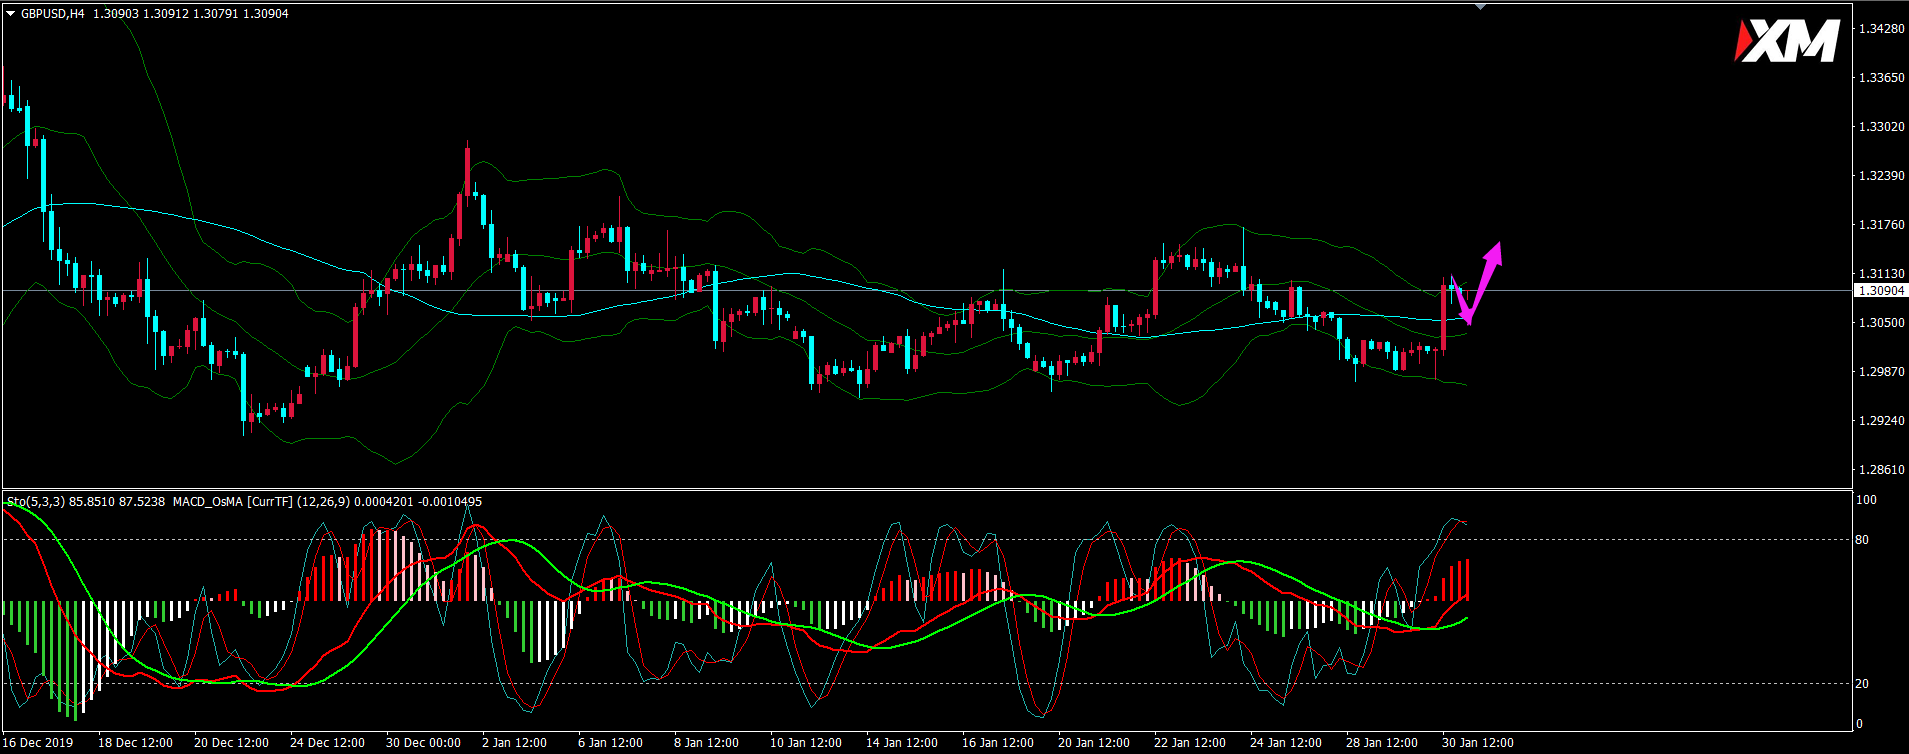Click the 30 Jan 12:00 time label
Image resolution: width=1909 pixels, height=754 pixels.
pyautogui.click(x=1477, y=743)
